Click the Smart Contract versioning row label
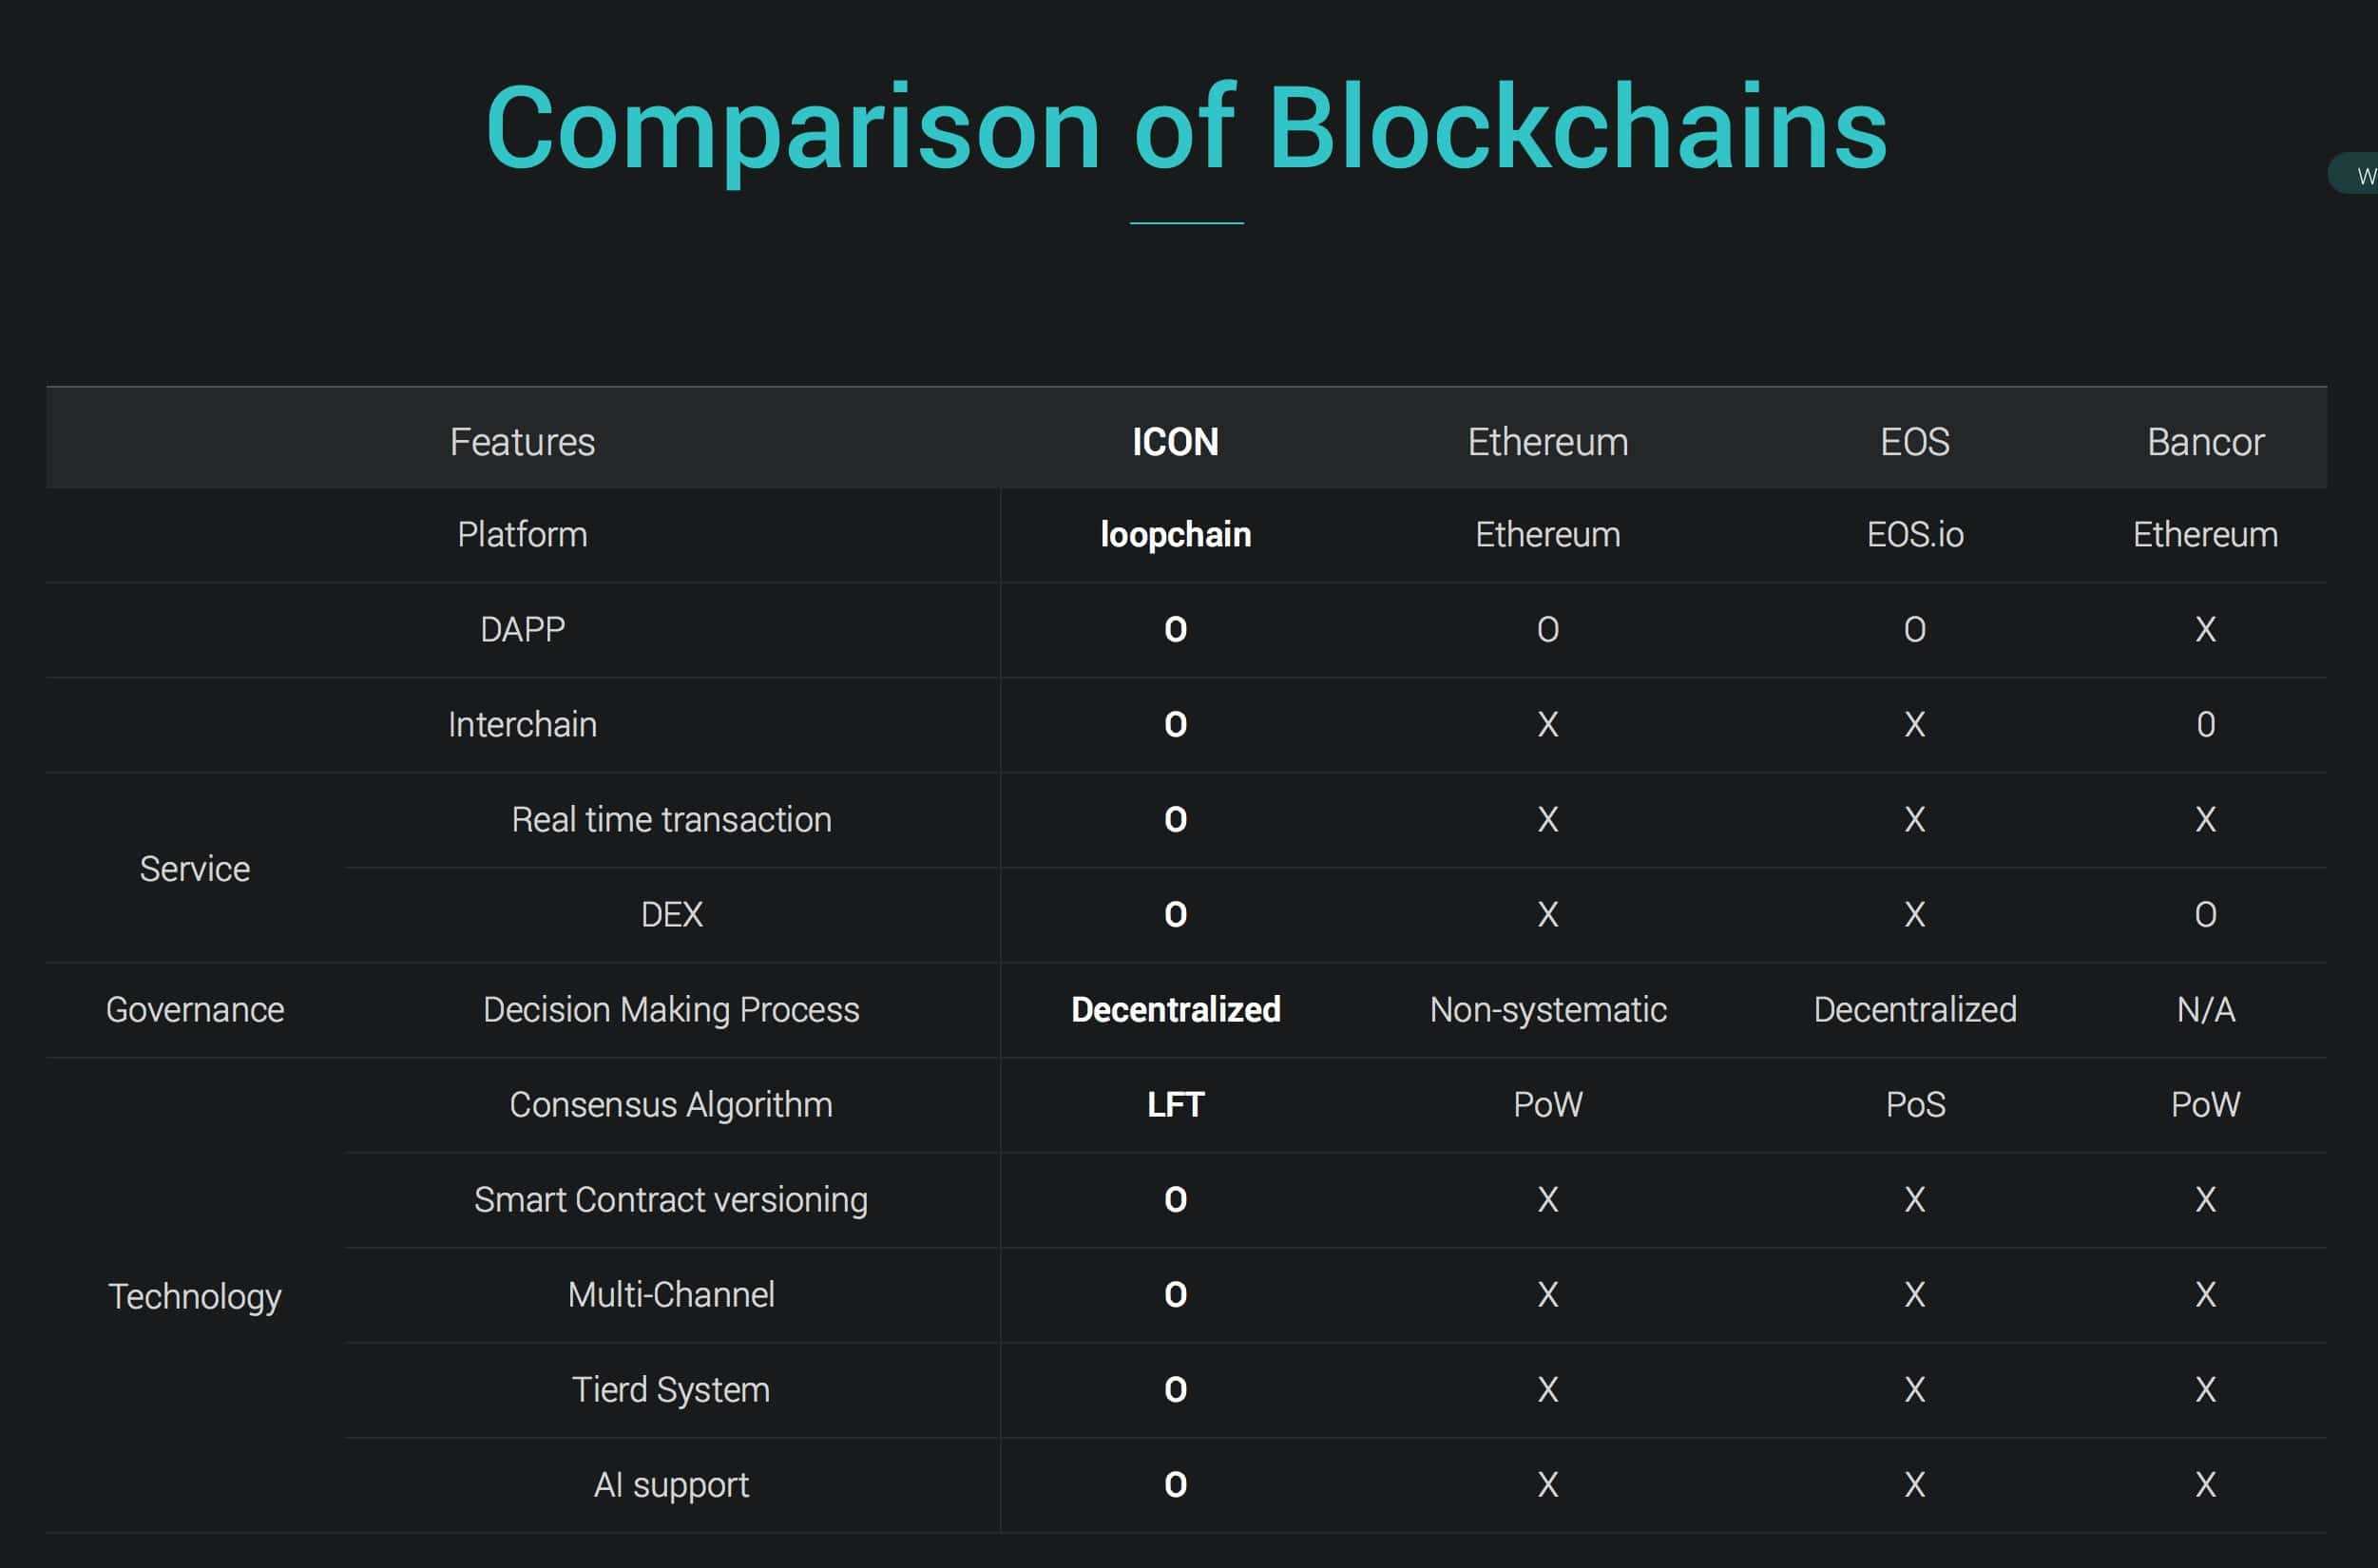This screenshot has width=2378, height=1568. coord(671,1200)
